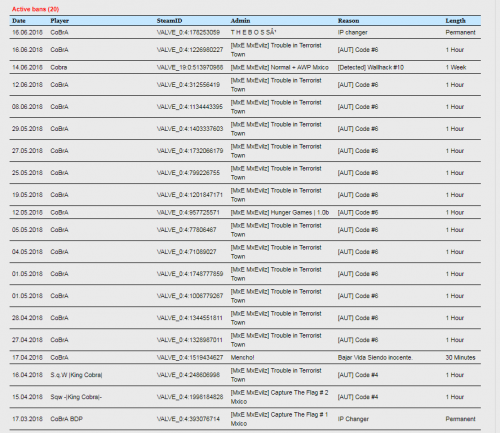Click the [Detected] Wallhack #10 reason

click(371, 67)
